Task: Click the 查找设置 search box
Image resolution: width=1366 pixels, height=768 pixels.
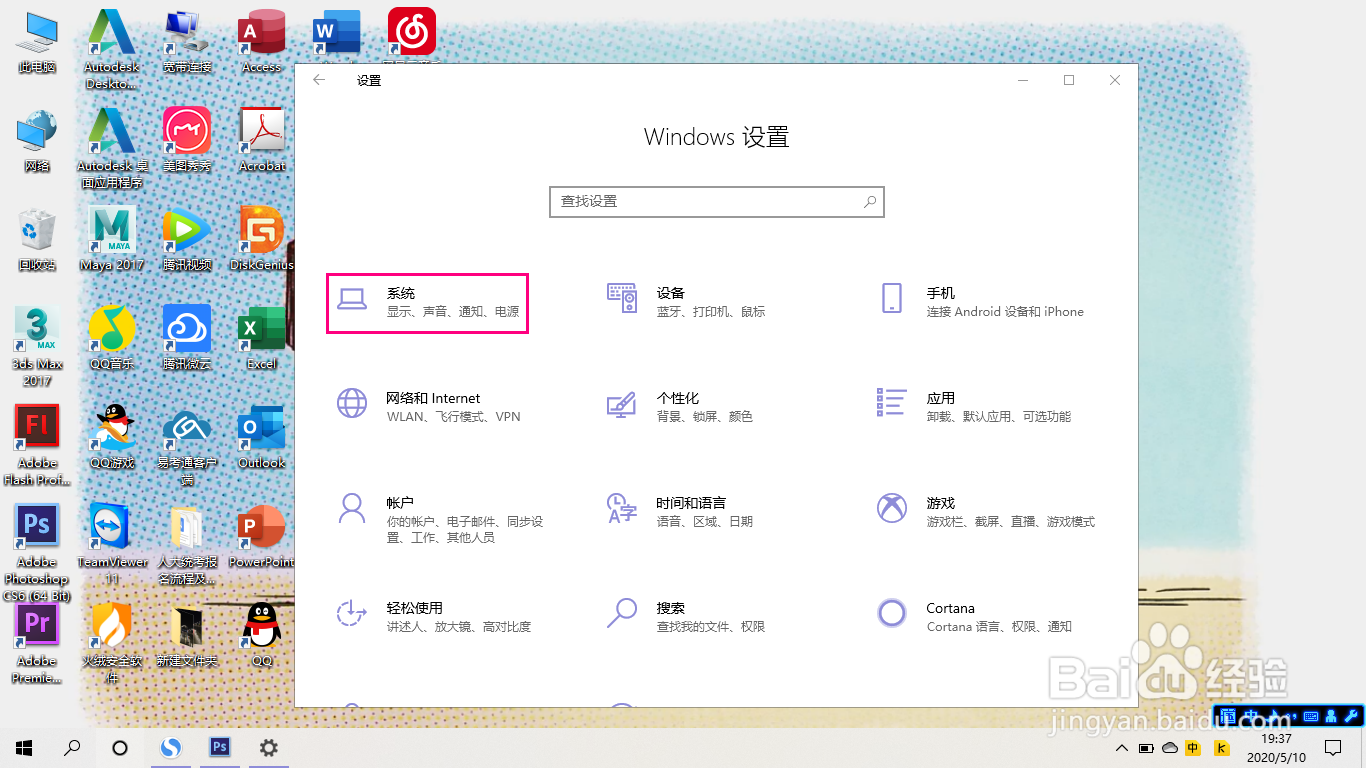Action: pos(716,201)
